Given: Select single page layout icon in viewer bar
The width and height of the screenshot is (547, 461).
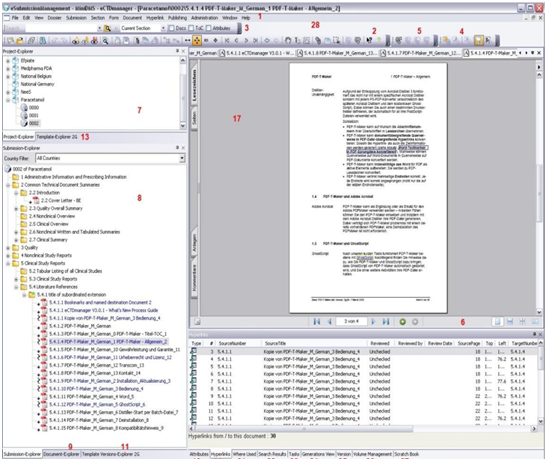Looking at the screenshot, I should pyautogui.click(x=498, y=322).
